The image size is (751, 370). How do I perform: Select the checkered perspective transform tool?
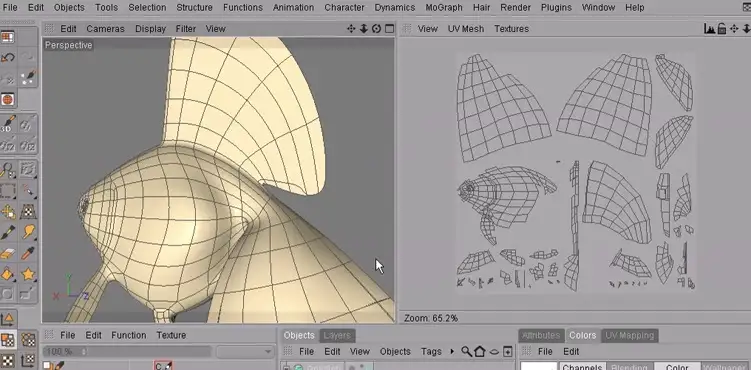(x=28, y=212)
